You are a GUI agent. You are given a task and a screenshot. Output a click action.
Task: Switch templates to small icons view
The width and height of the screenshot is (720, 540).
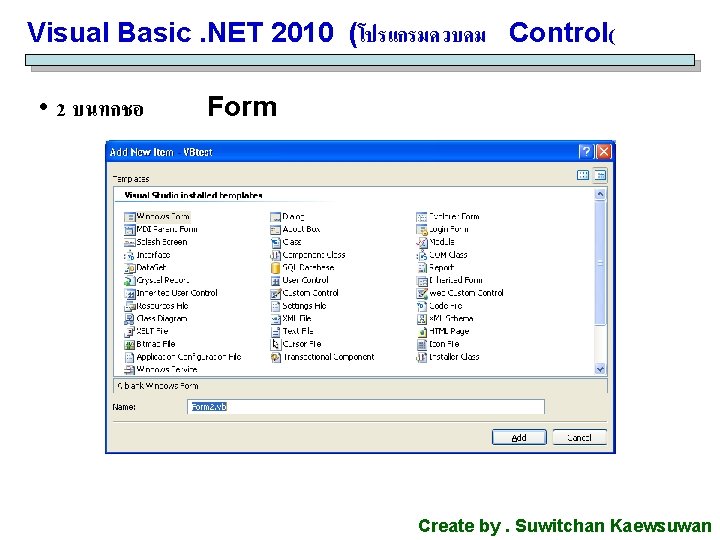(x=600, y=175)
